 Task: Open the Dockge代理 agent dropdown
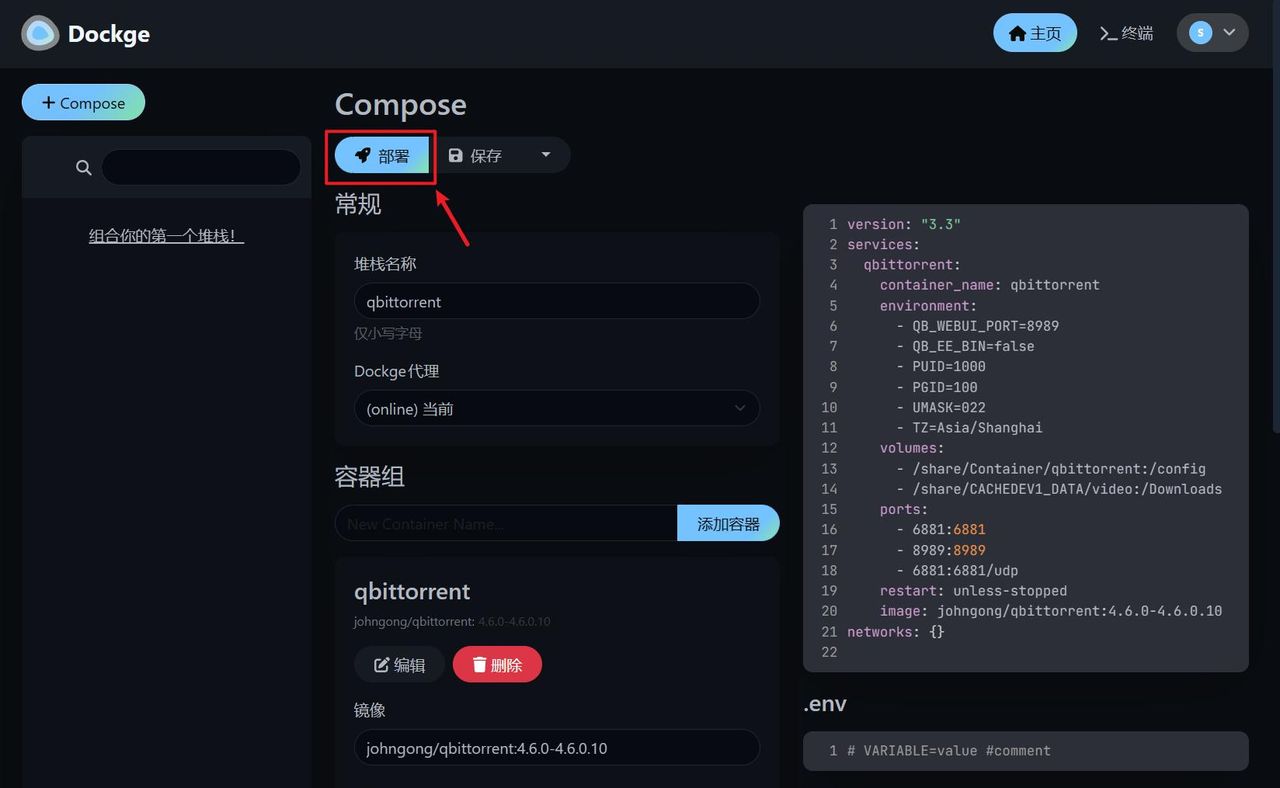click(557, 408)
